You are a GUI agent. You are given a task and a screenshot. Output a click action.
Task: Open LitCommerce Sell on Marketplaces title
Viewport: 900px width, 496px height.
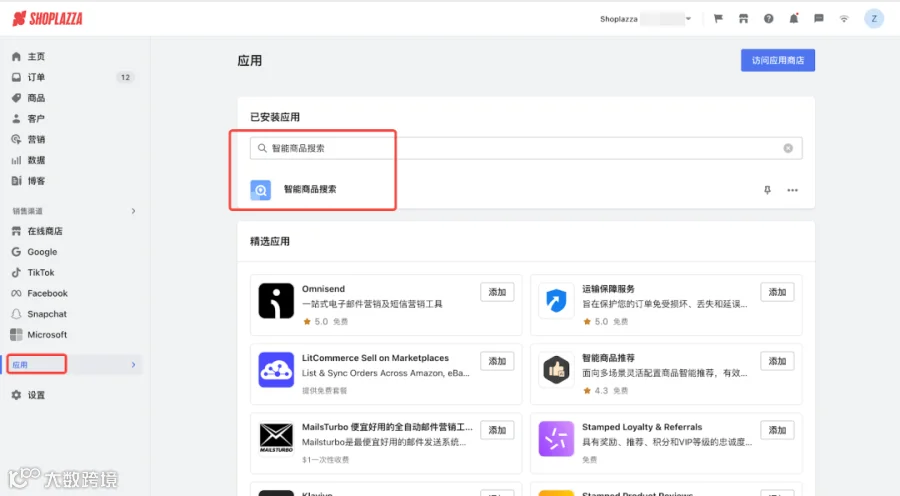pyautogui.click(x=375, y=357)
